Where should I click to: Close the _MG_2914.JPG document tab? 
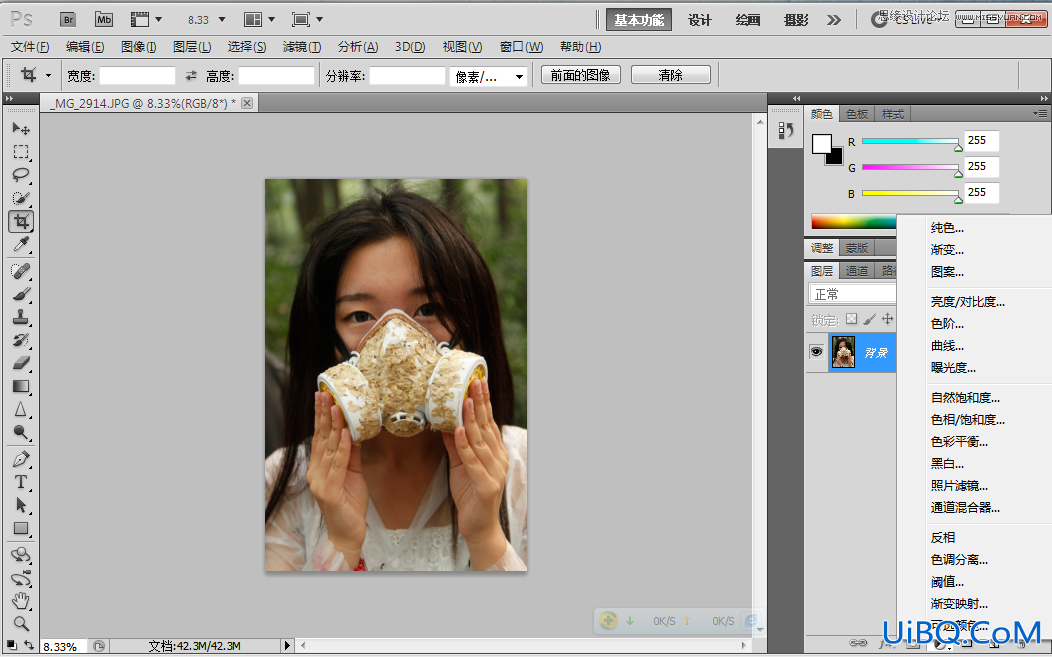(x=247, y=103)
